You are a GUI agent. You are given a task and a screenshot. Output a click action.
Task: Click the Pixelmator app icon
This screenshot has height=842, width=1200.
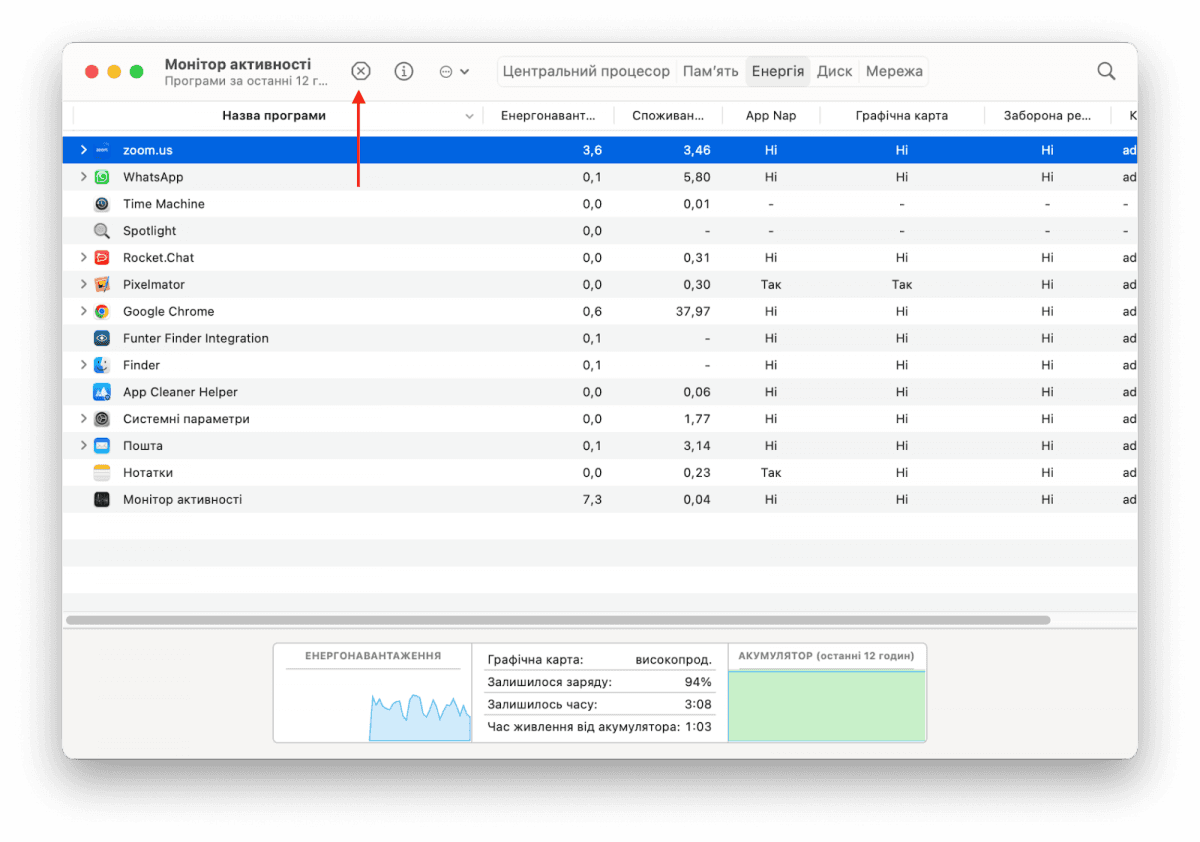coord(102,285)
